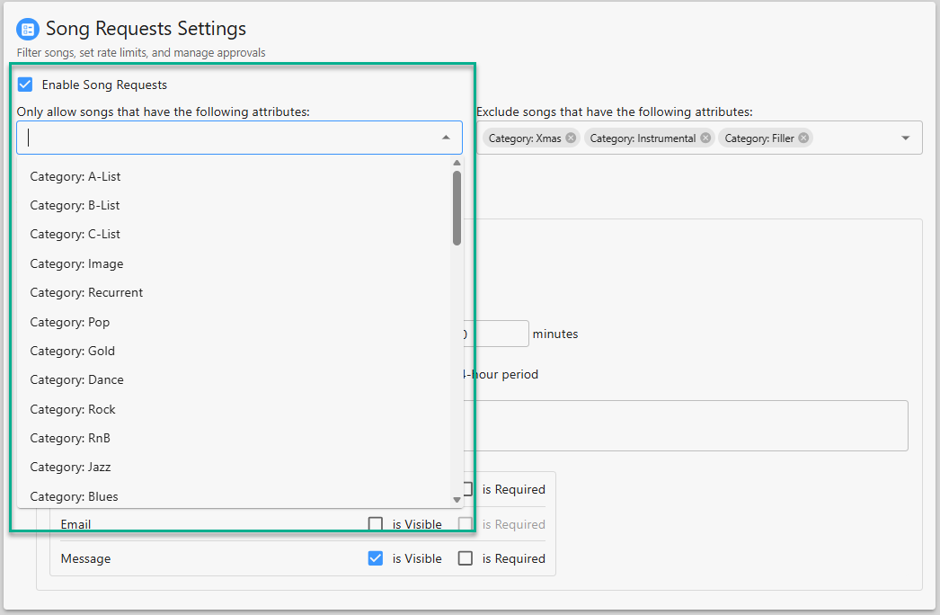Click the minutes number input field
Image resolution: width=940 pixels, height=615 pixels.
click(x=496, y=334)
